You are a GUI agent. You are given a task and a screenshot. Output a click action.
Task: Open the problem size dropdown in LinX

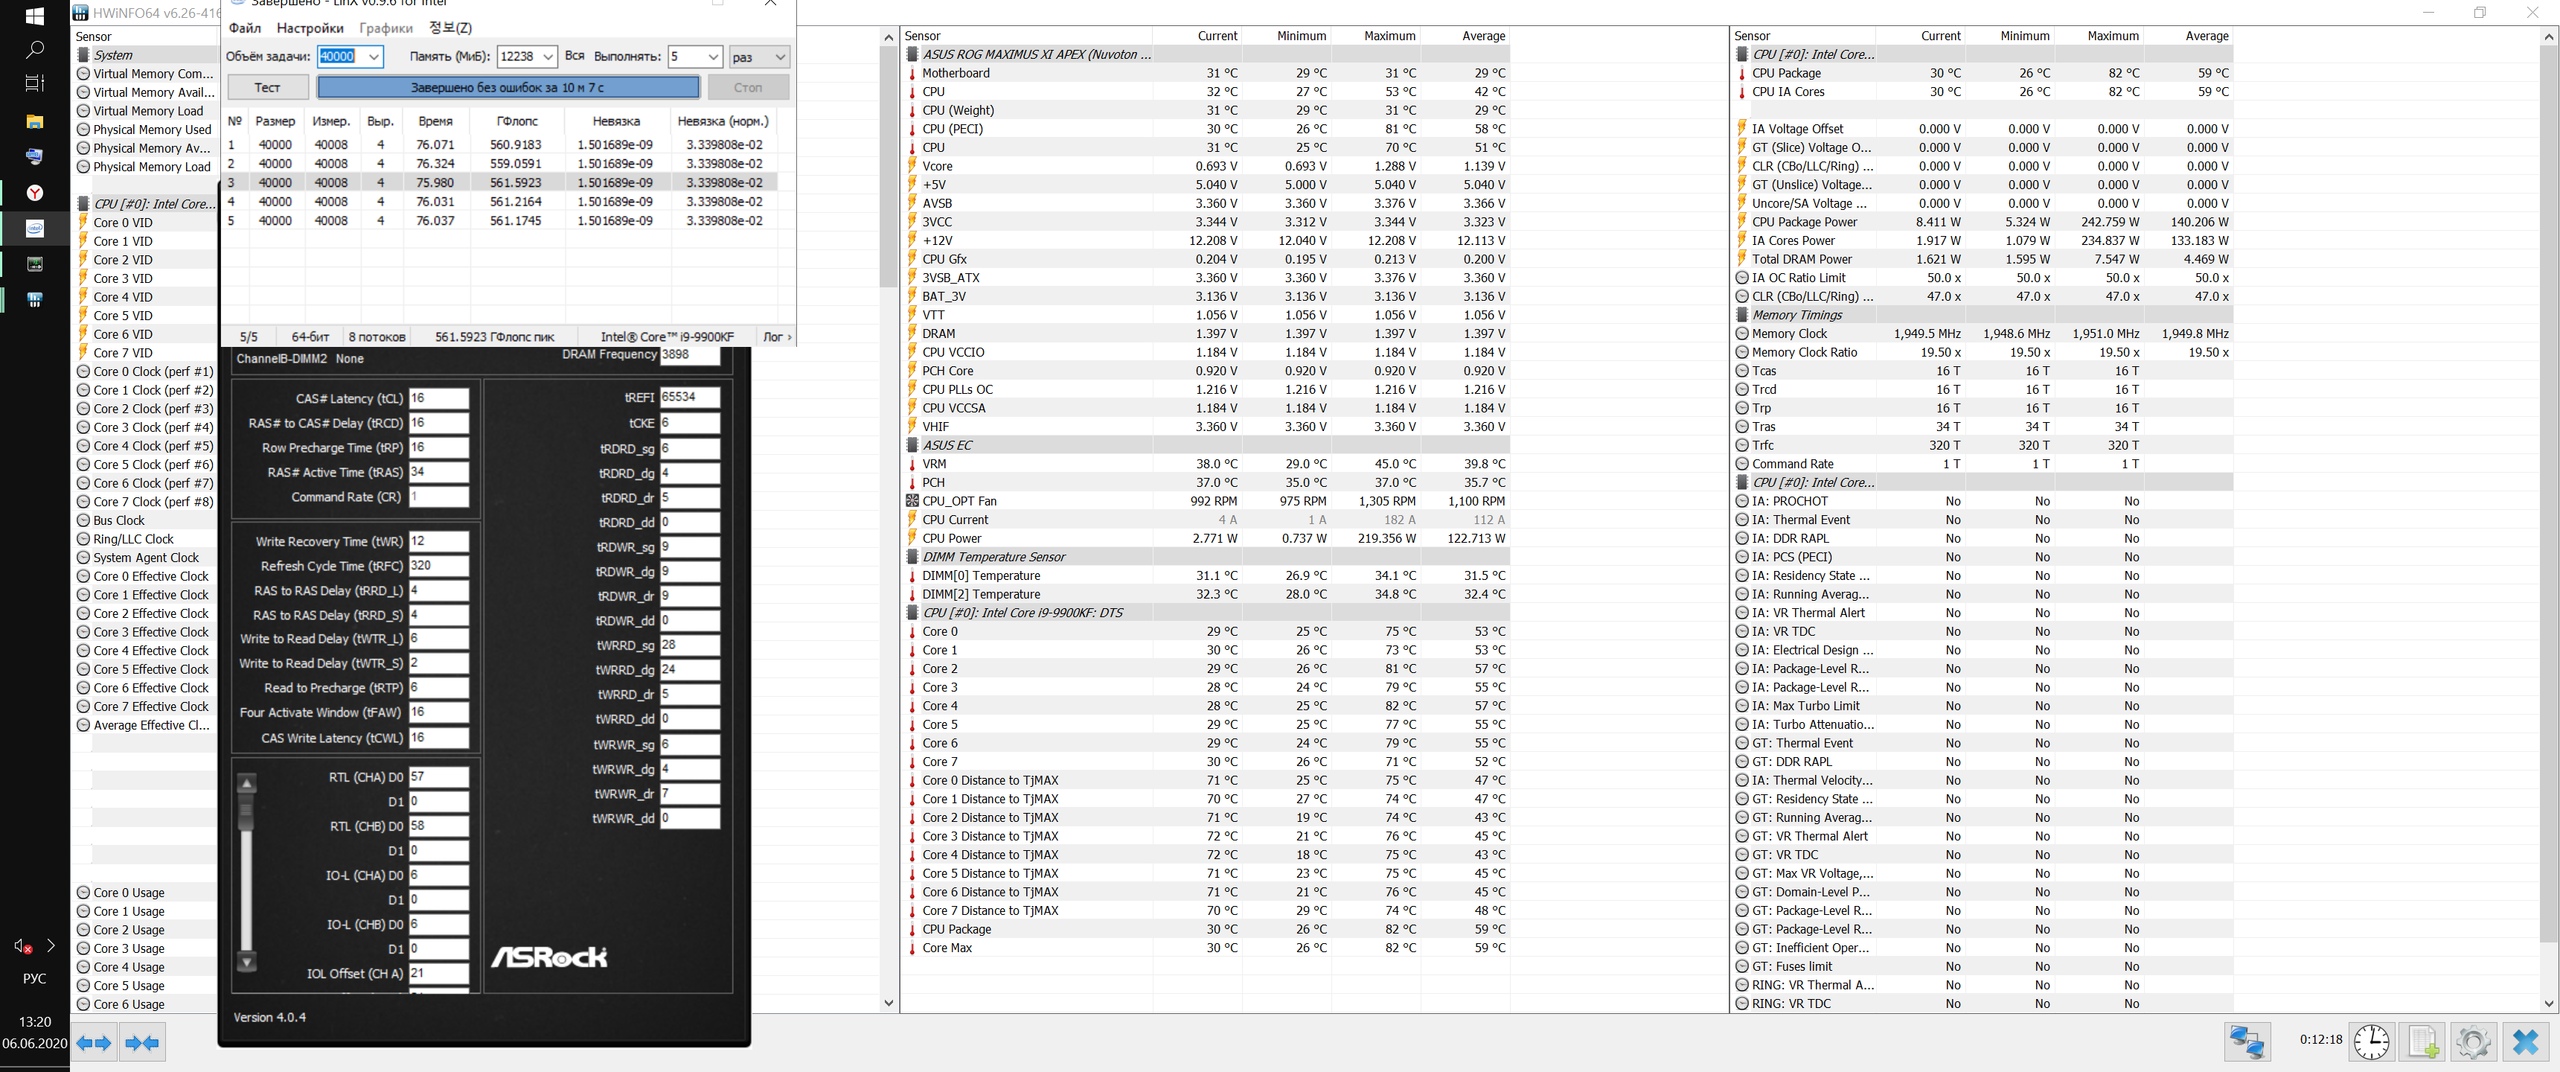point(373,57)
